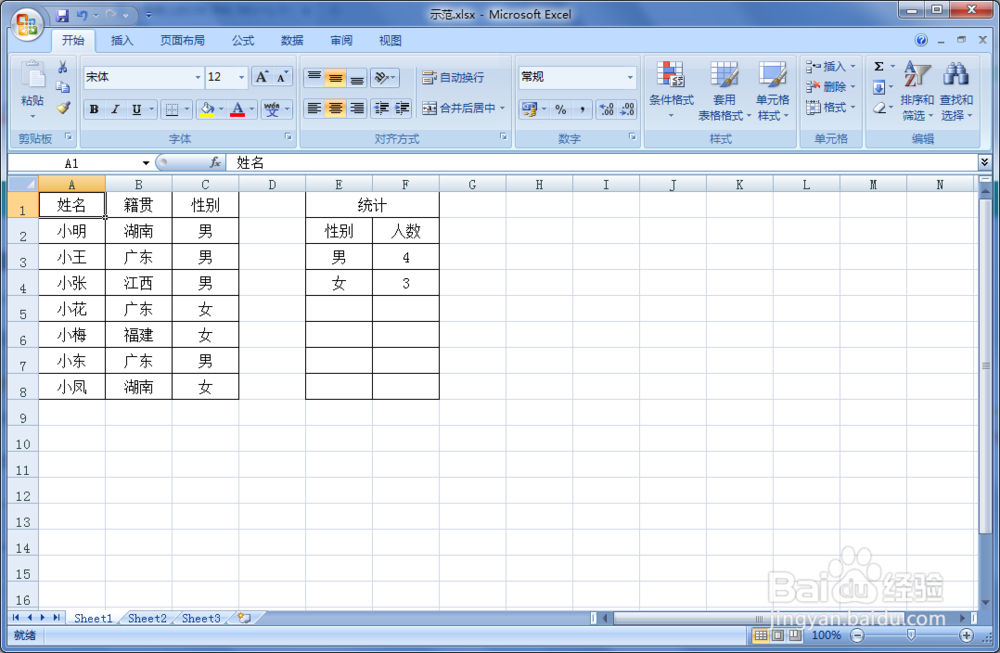This screenshot has height=653, width=1000.
Task: Click the zoom in plus button
Action: 966,635
